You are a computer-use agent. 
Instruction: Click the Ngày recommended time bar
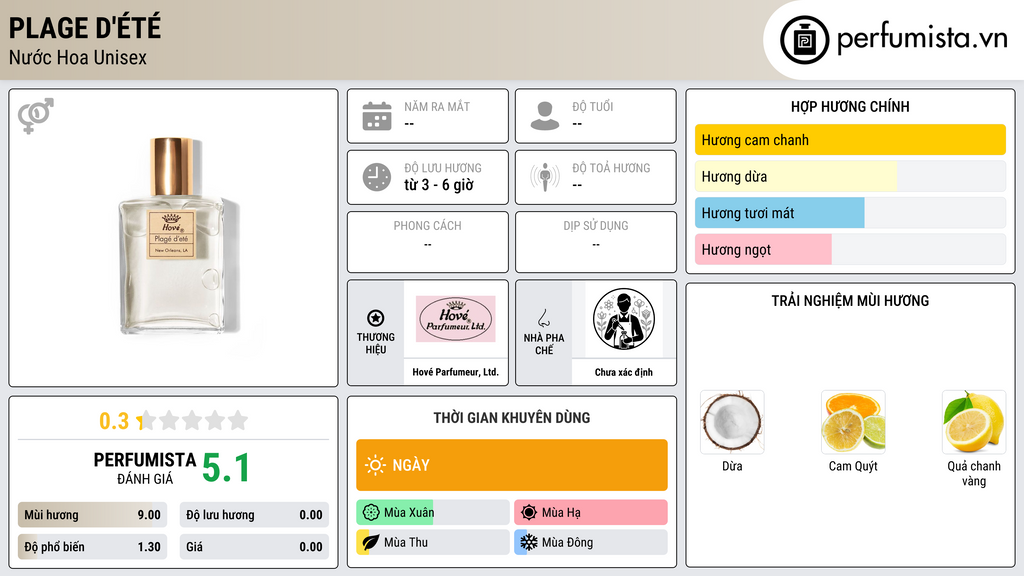tap(512, 465)
